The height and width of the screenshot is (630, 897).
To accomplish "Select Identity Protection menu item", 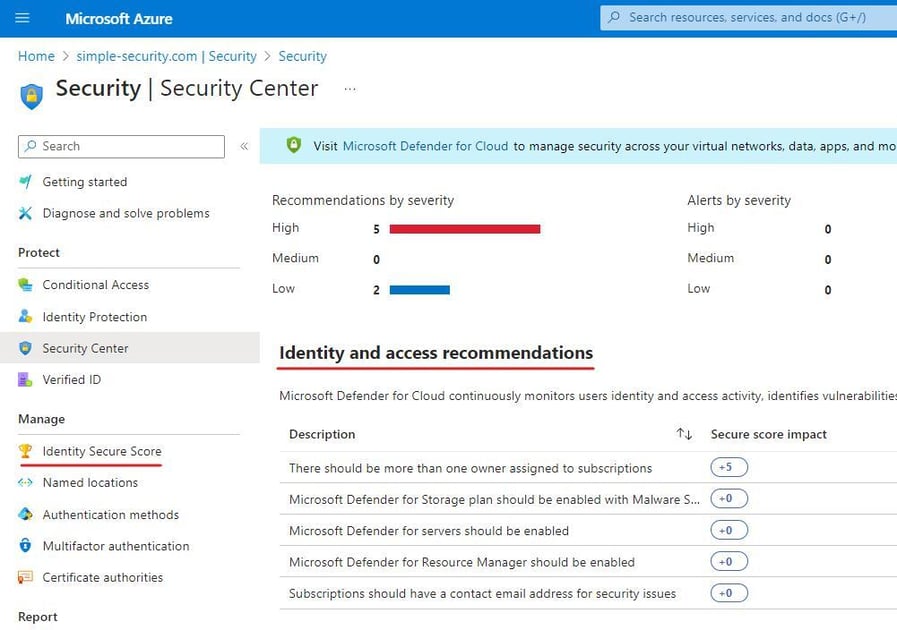I will click(x=94, y=317).
